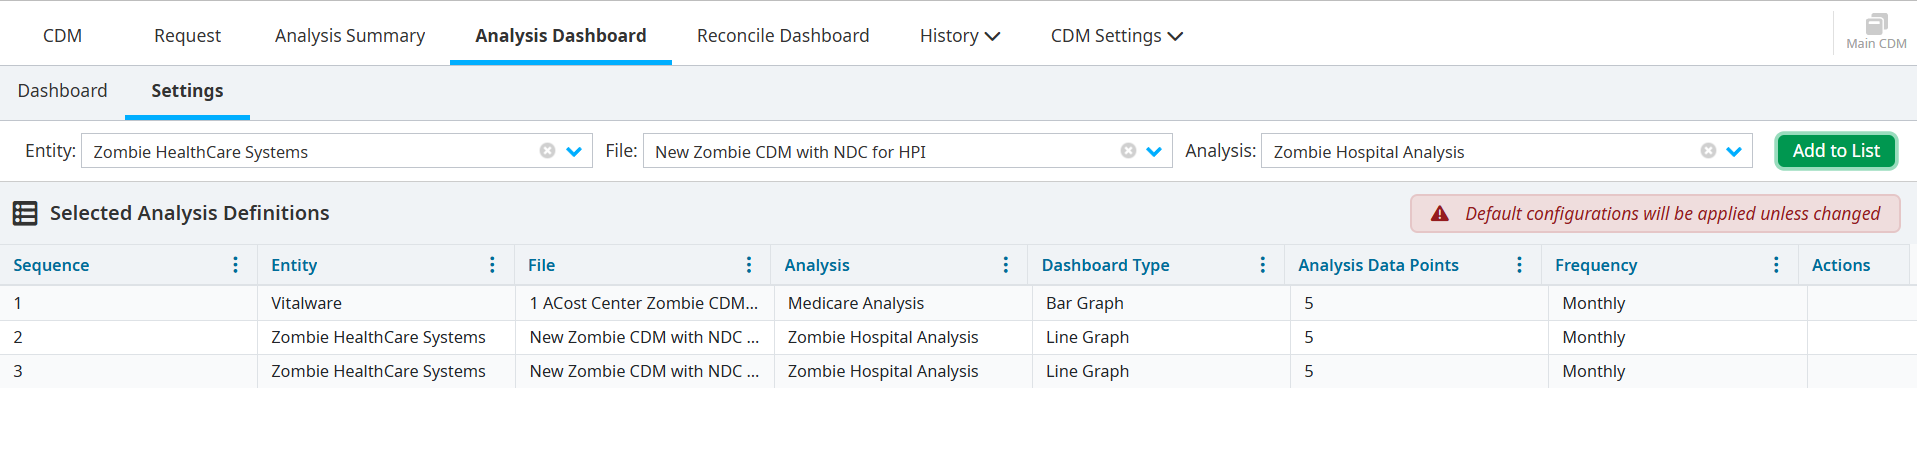
Task: Open the Sequence column options menu
Action: 235,265
